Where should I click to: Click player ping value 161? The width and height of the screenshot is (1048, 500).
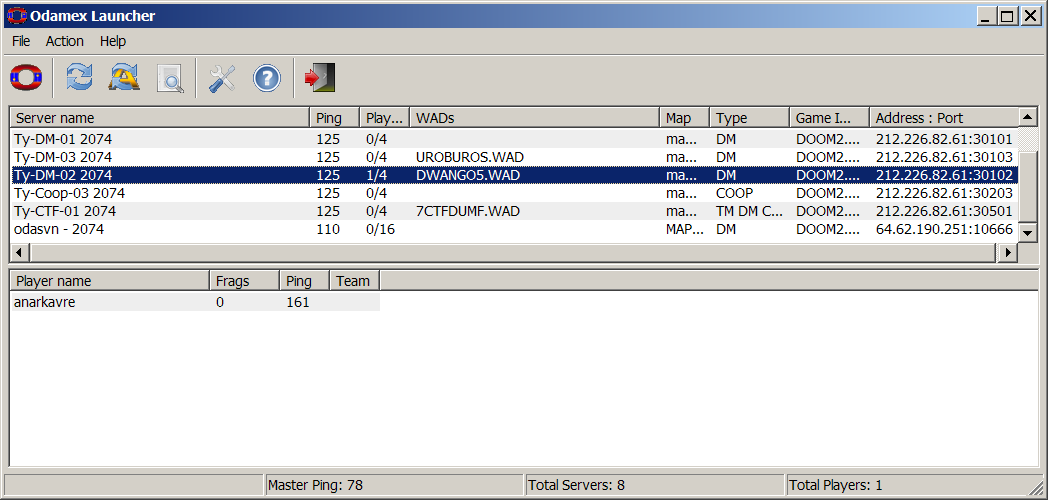tap(297, 302)
